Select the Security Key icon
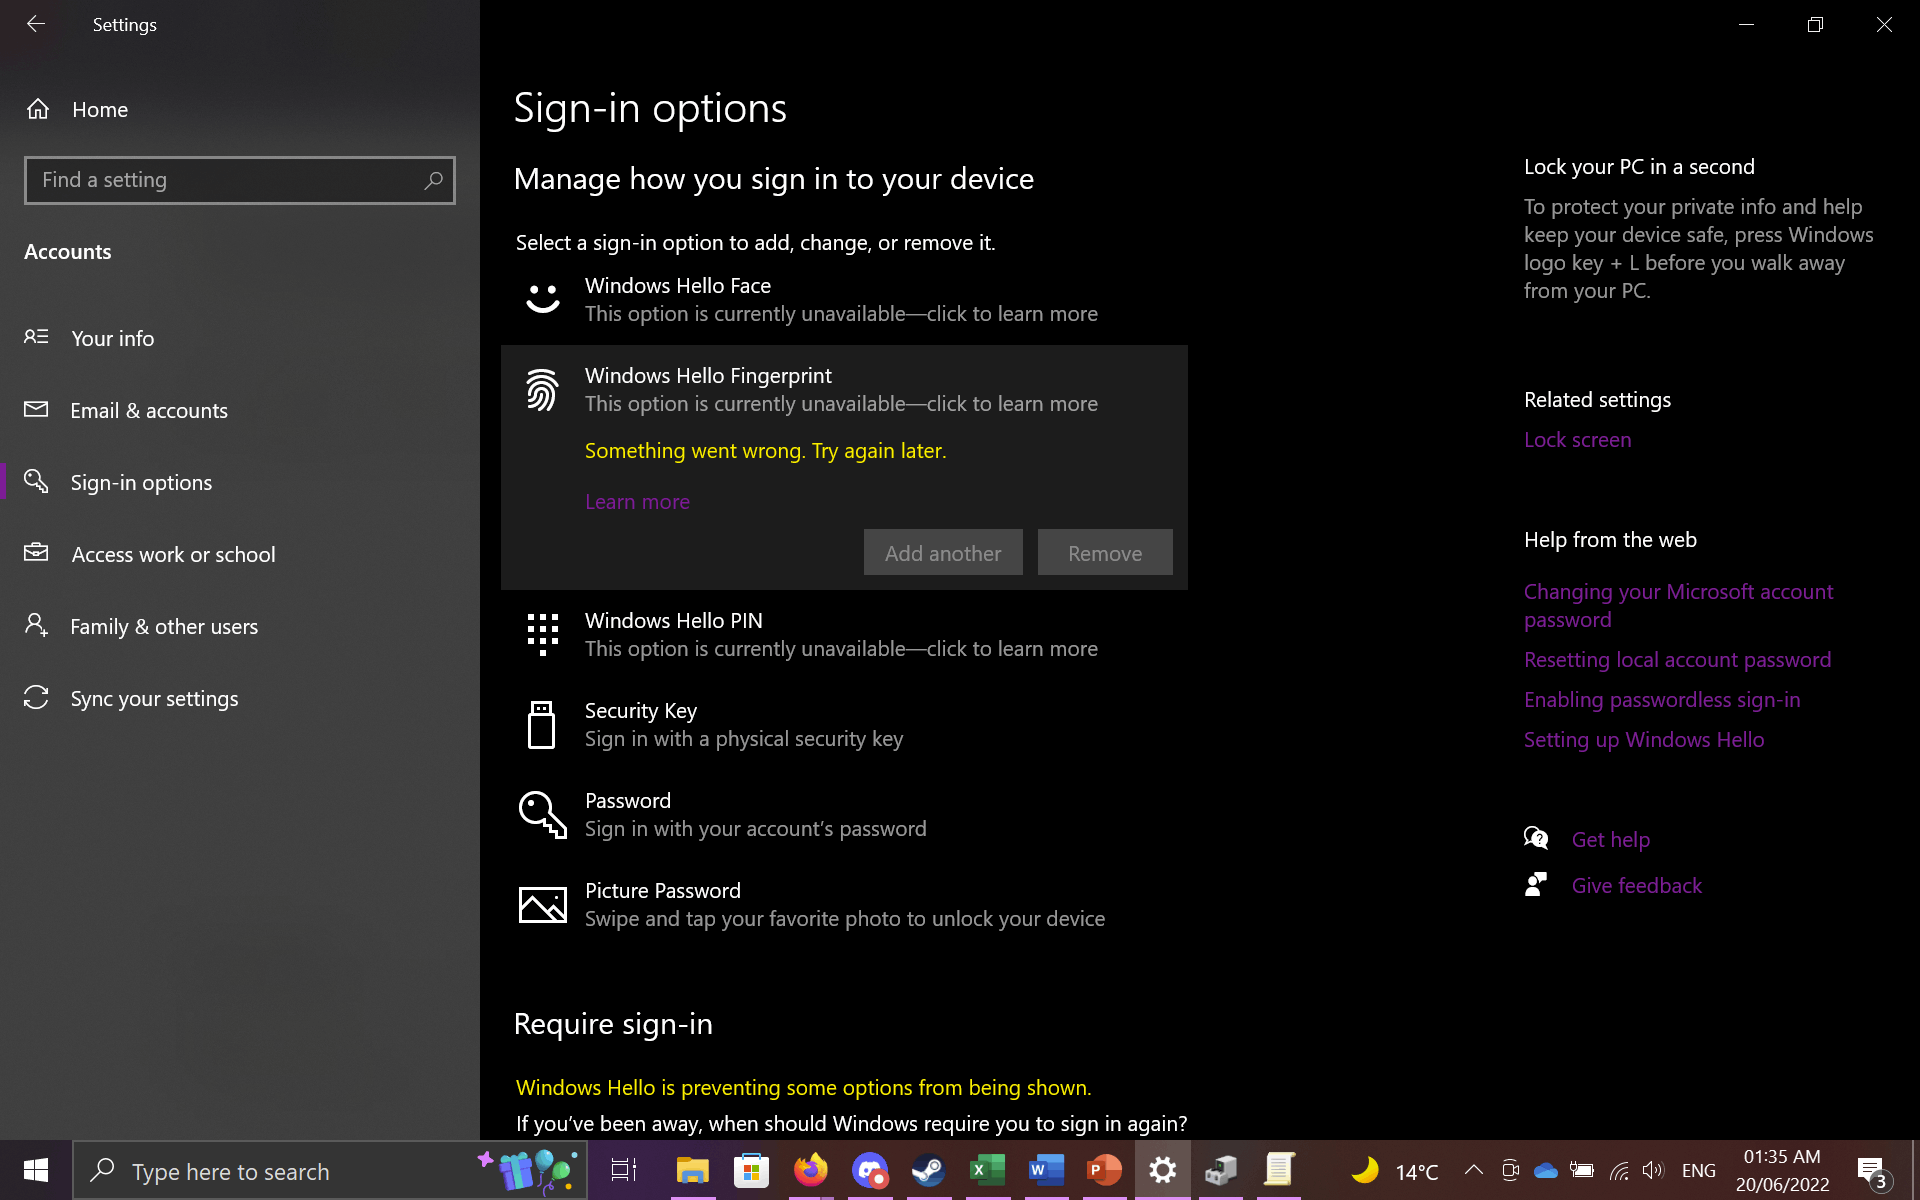1920x1200 pixels. tap(542, 723)
